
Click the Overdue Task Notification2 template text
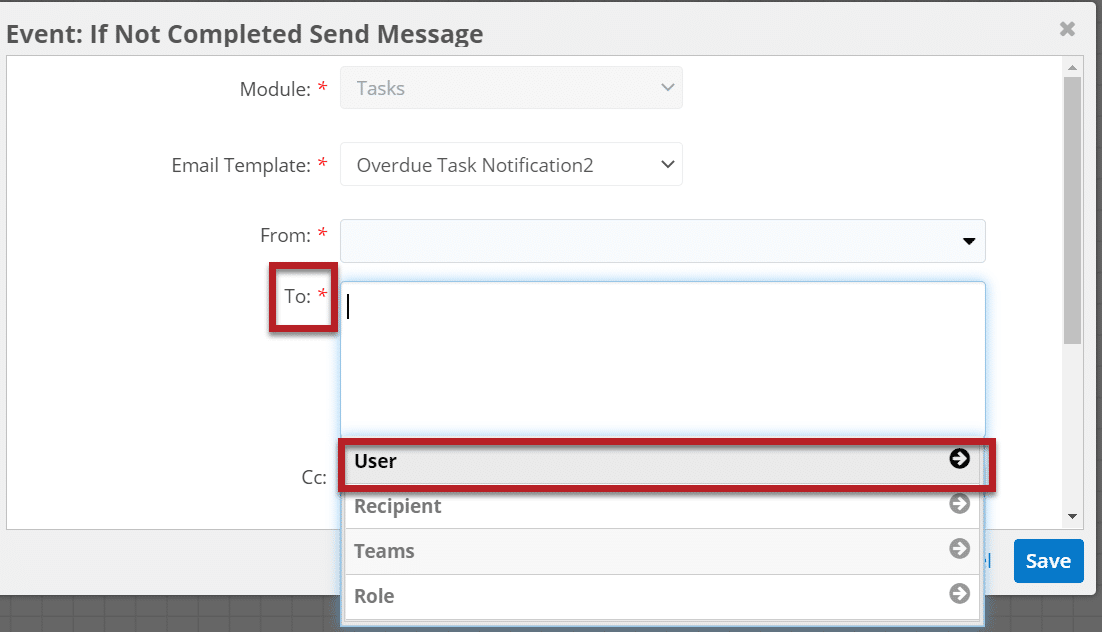click(474, 164)
